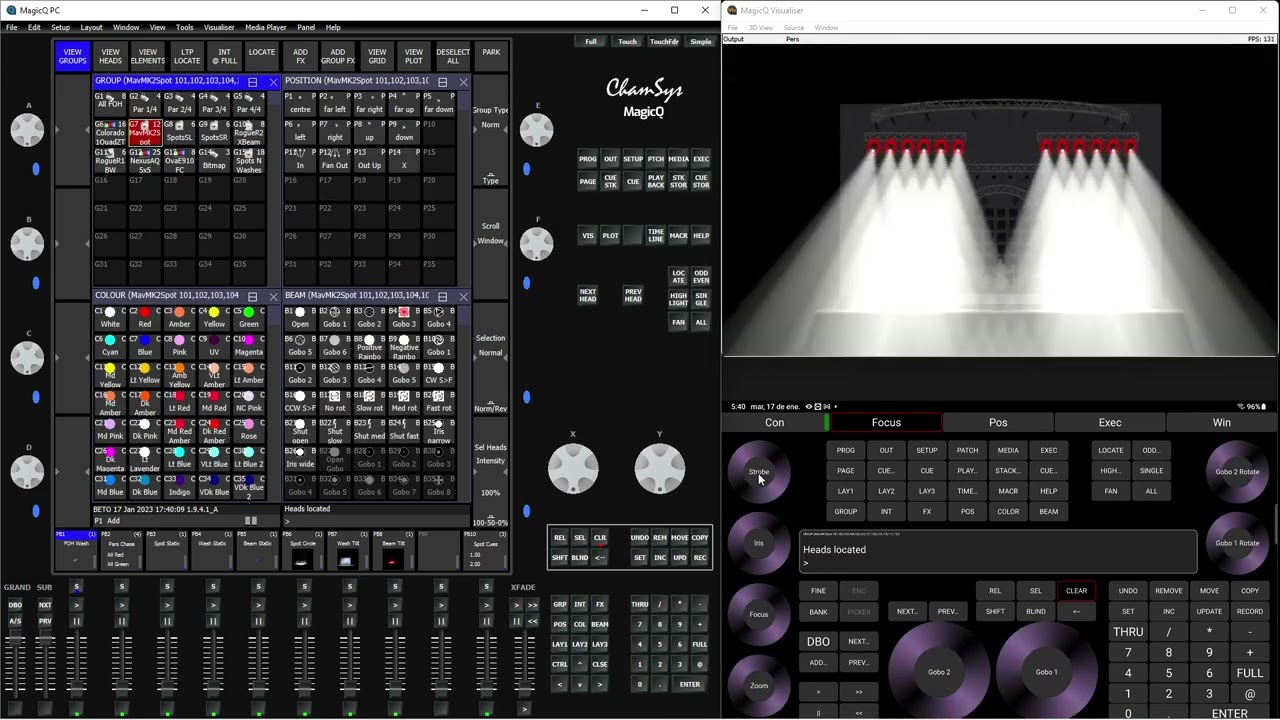Open the Media Player menu
The height and width of the screenshot is (720, 1280).
[265, 27]
